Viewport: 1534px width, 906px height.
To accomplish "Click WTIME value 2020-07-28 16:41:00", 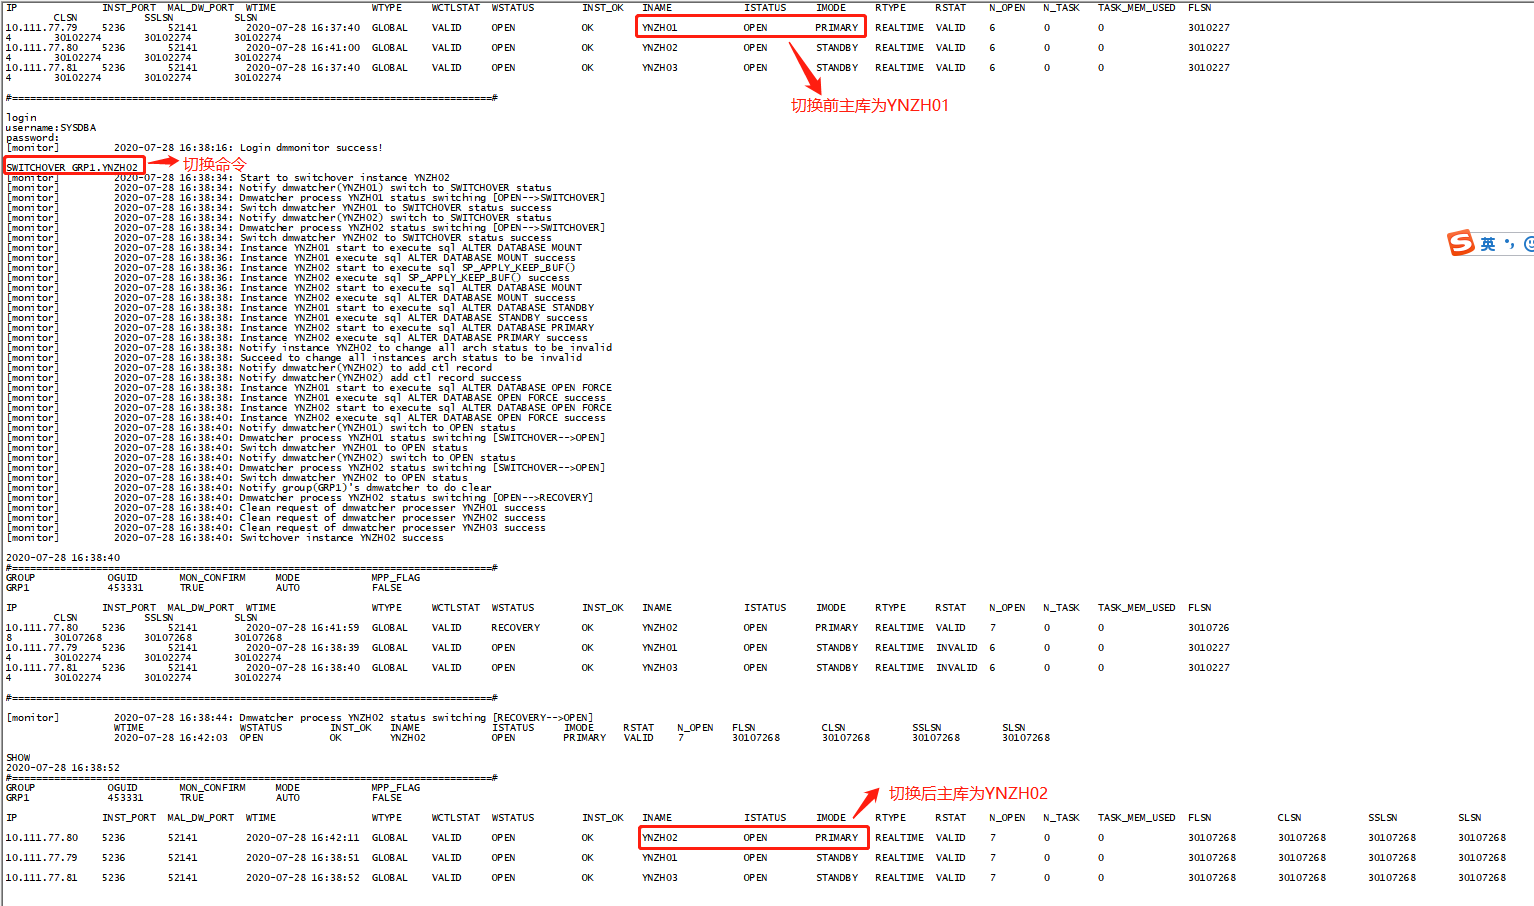I will 302,48.
